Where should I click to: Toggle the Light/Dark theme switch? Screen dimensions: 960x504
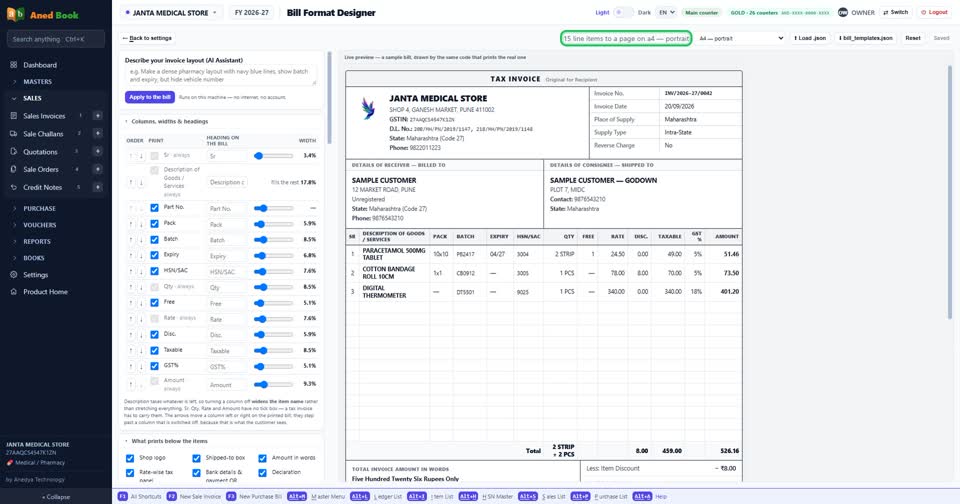coord(623,12)
